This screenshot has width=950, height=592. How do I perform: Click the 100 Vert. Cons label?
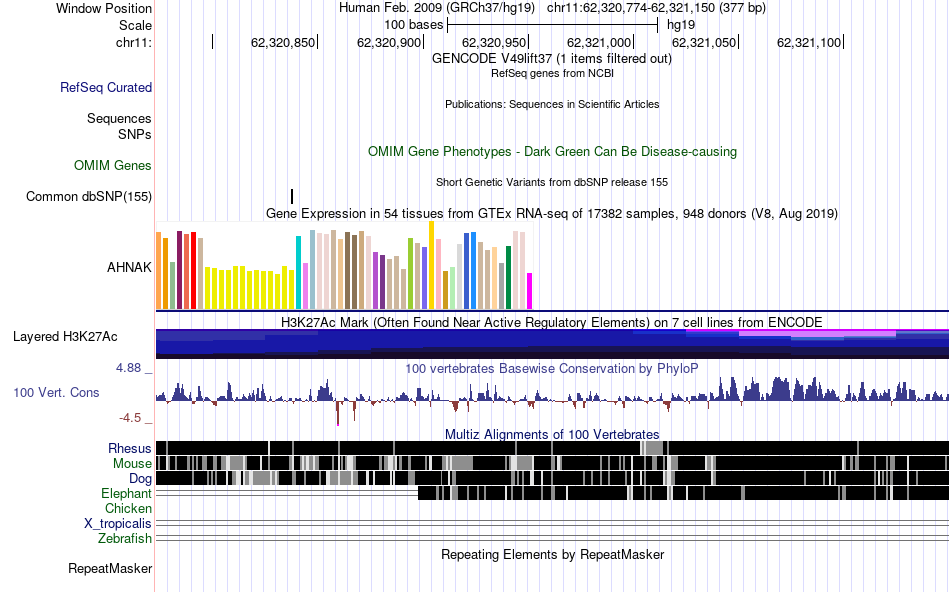(x=56, y=392)
